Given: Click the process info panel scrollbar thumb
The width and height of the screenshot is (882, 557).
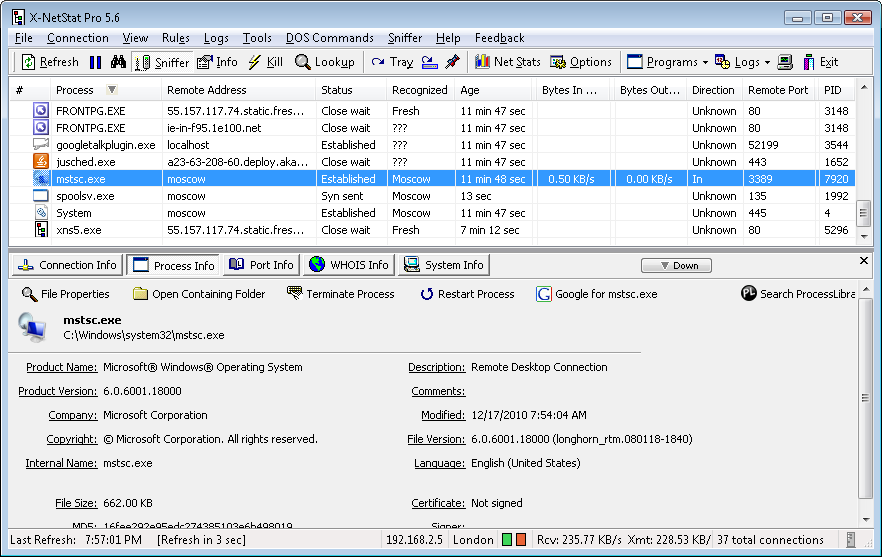Looking at the screenshot, I should pyautogui.click(x=865, y=398).
